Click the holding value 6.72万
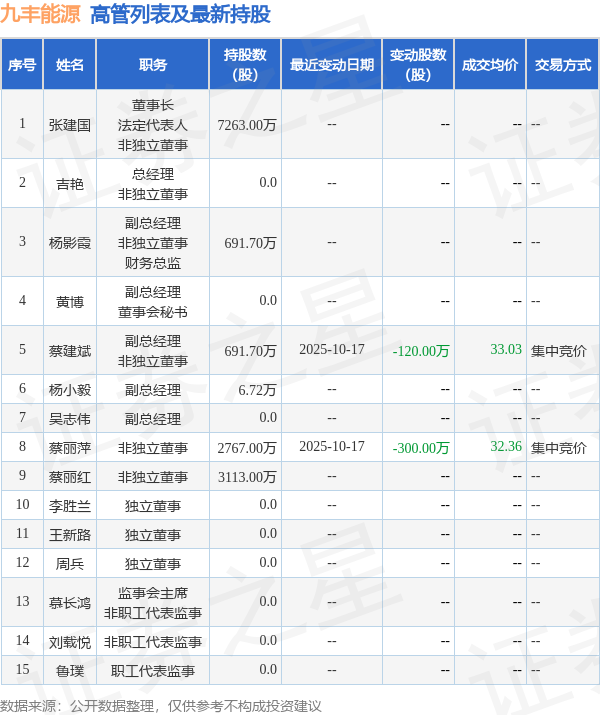 point(257,390)
